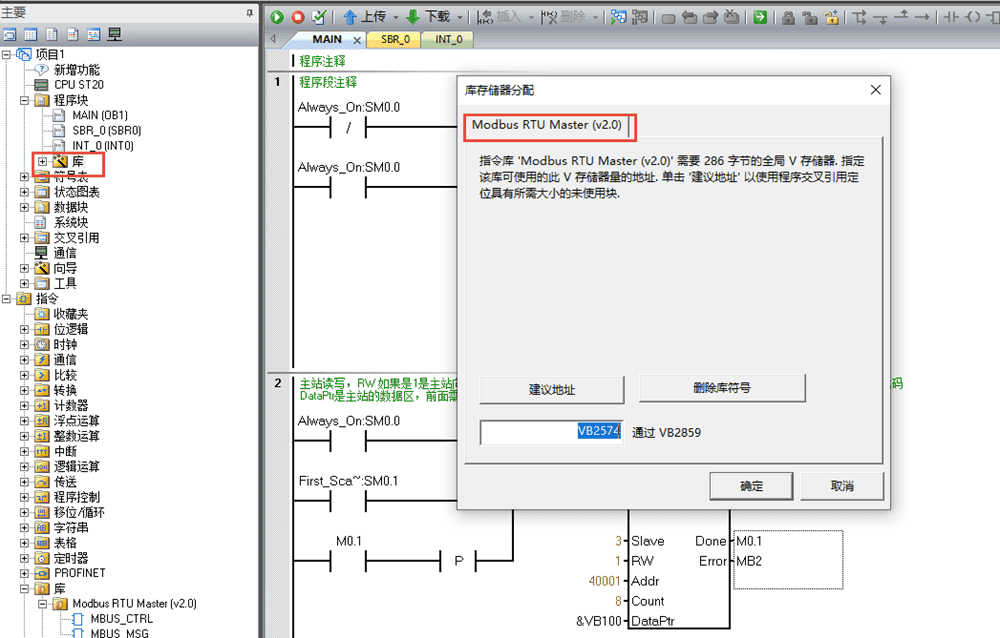The width and height of the screenshot is (1000, 638).
Task: Click the CPU ST20 item in project tree
Action: pos(78,85)
